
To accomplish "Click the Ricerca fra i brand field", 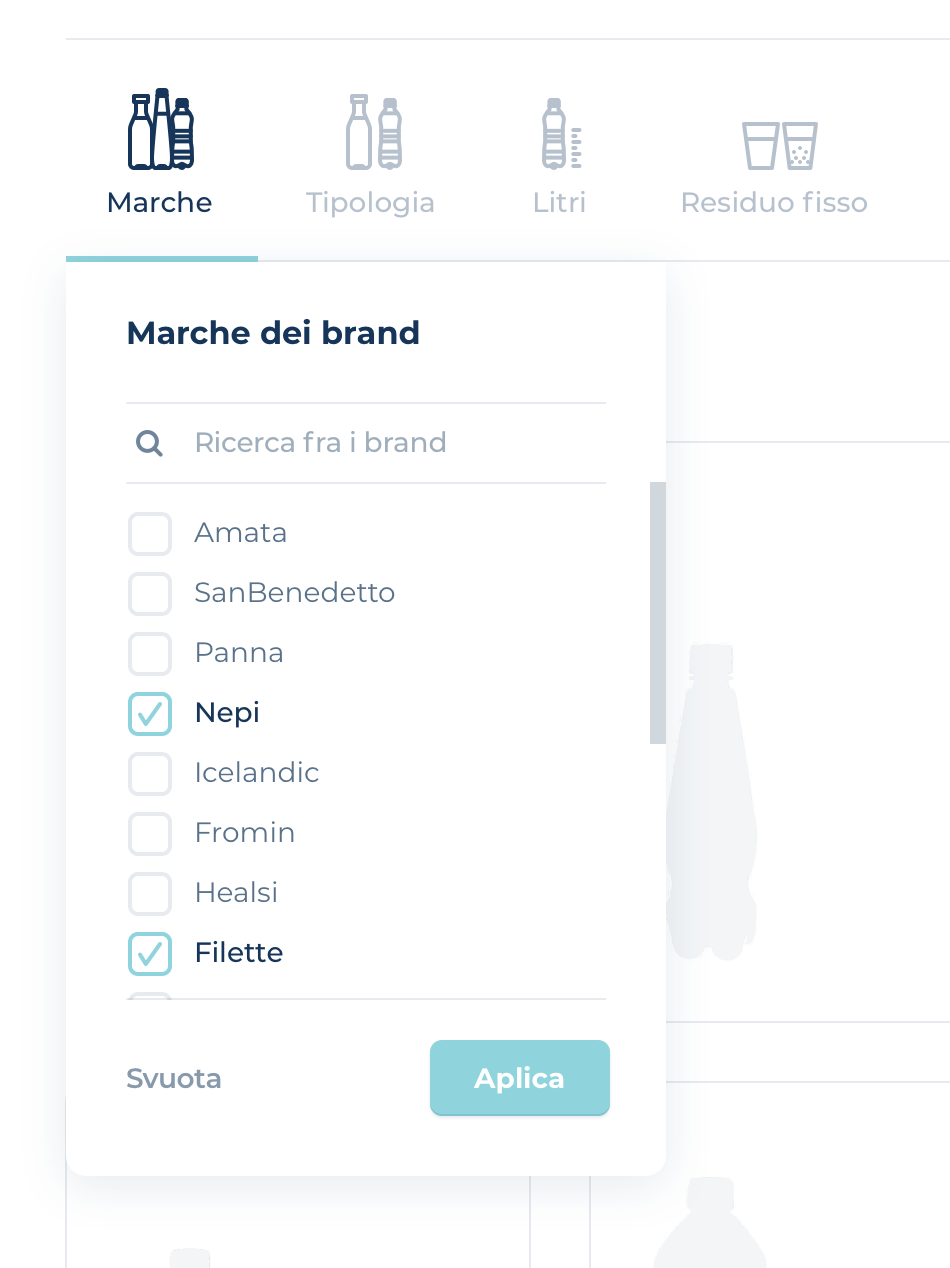I will tap(390, 442).
